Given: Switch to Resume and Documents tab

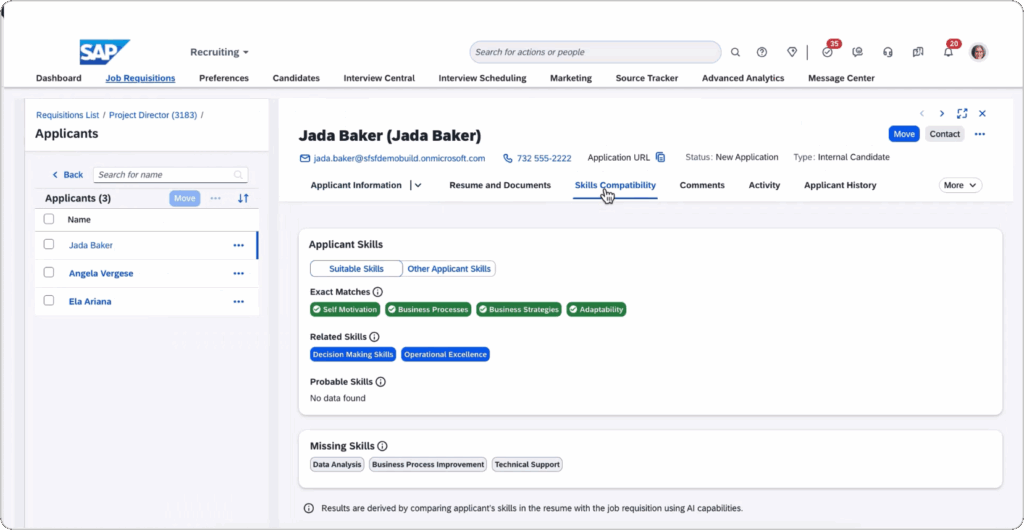Looking at the screenshot, I should [x=500, y=185].
